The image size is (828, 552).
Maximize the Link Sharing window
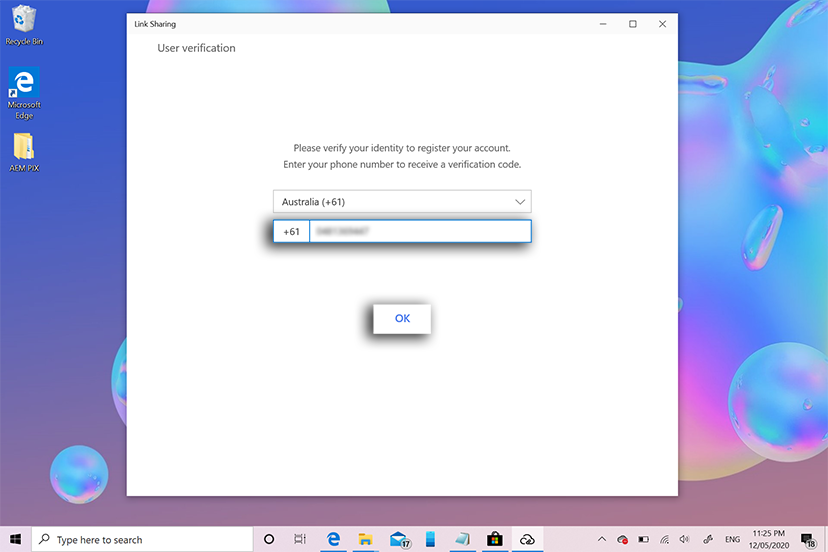pos(633,24)
